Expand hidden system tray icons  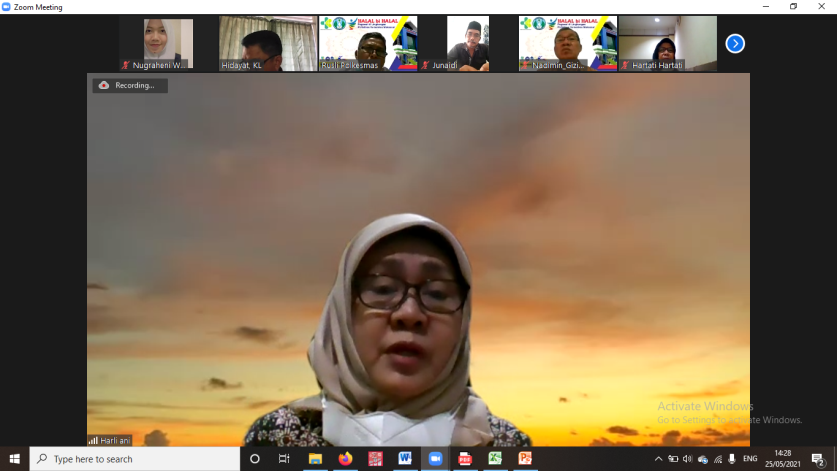[658, 459]
